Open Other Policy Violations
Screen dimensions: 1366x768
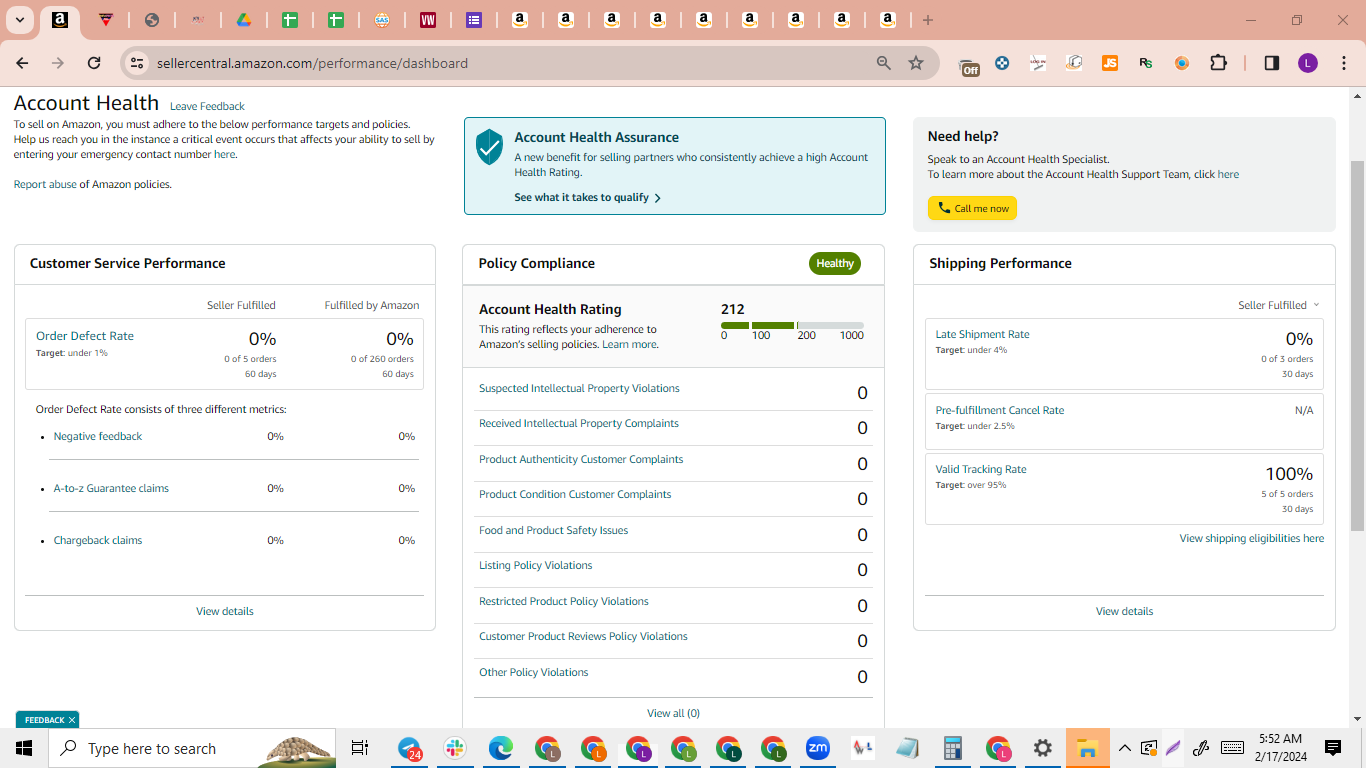coord(534,672)
